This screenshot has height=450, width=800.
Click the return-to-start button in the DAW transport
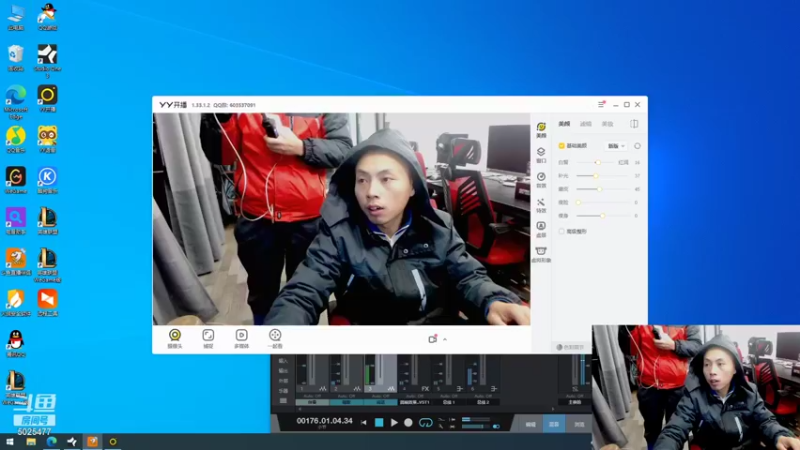364,422
